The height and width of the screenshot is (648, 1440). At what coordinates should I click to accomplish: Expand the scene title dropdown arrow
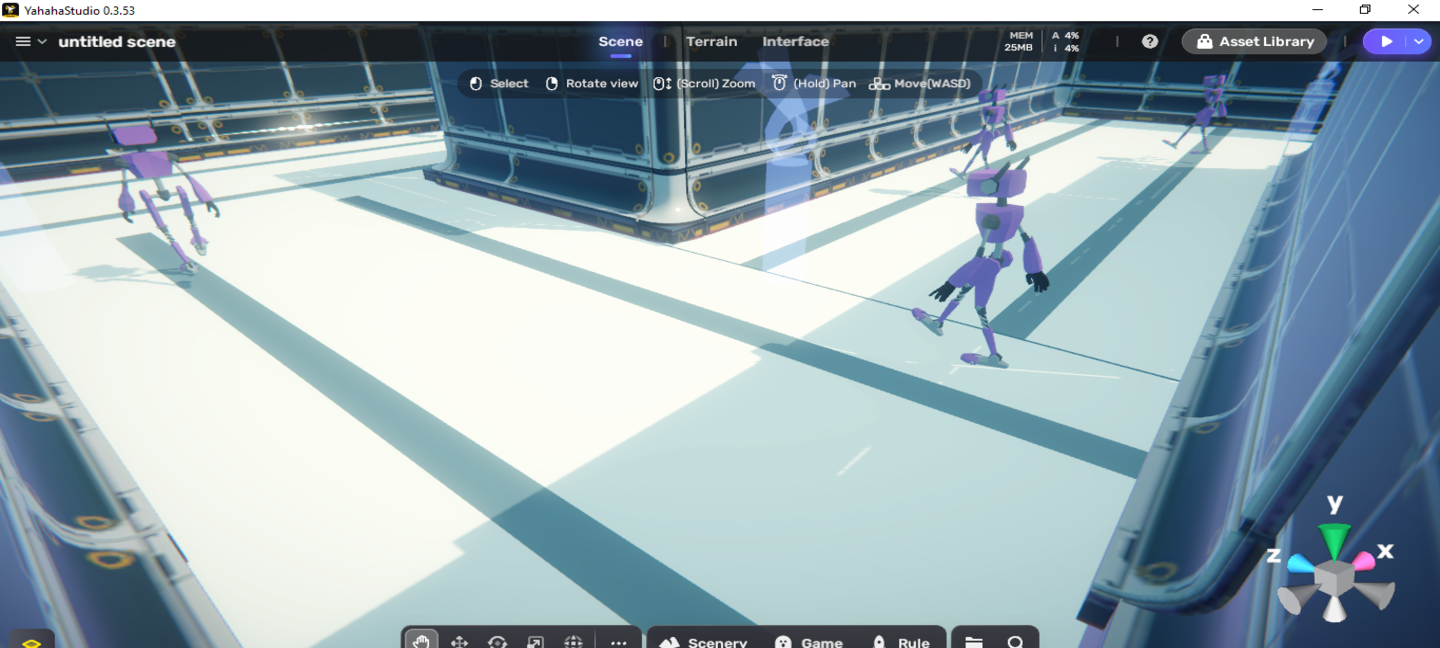(42, 41)
